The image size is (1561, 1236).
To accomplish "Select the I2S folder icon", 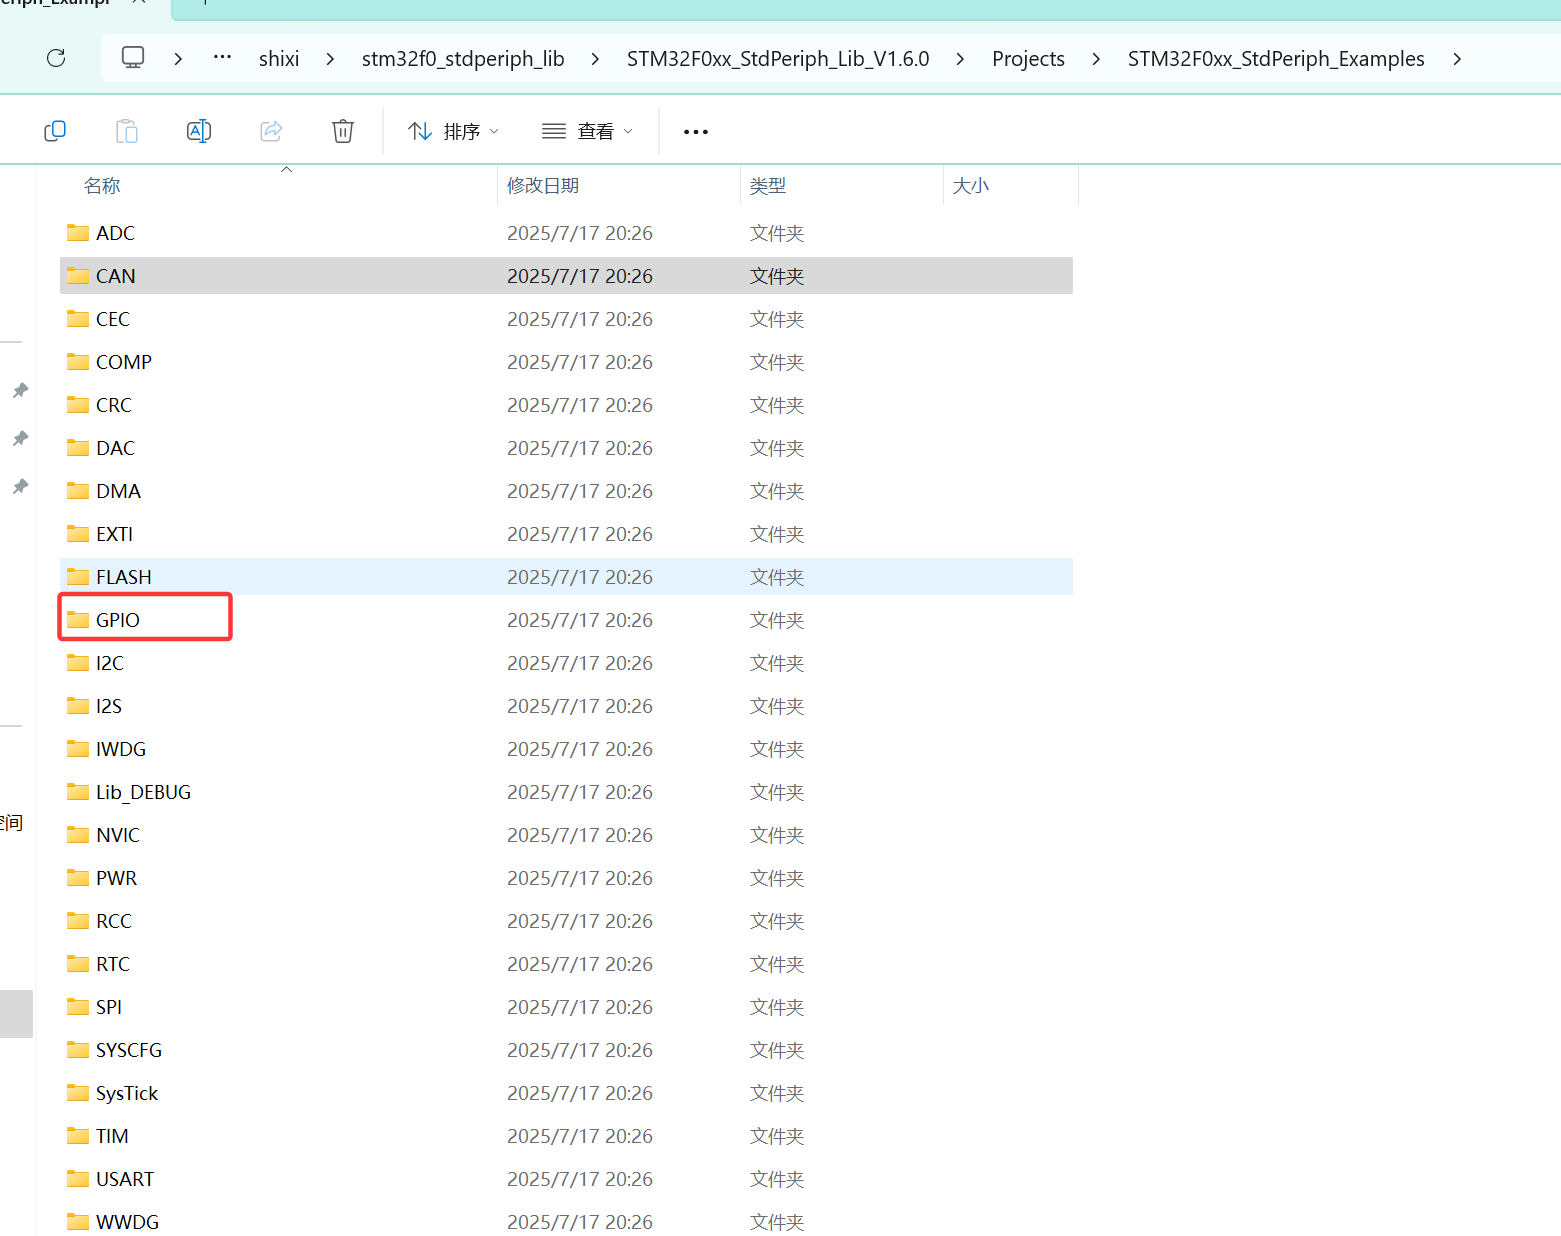I will coord(78,706).
